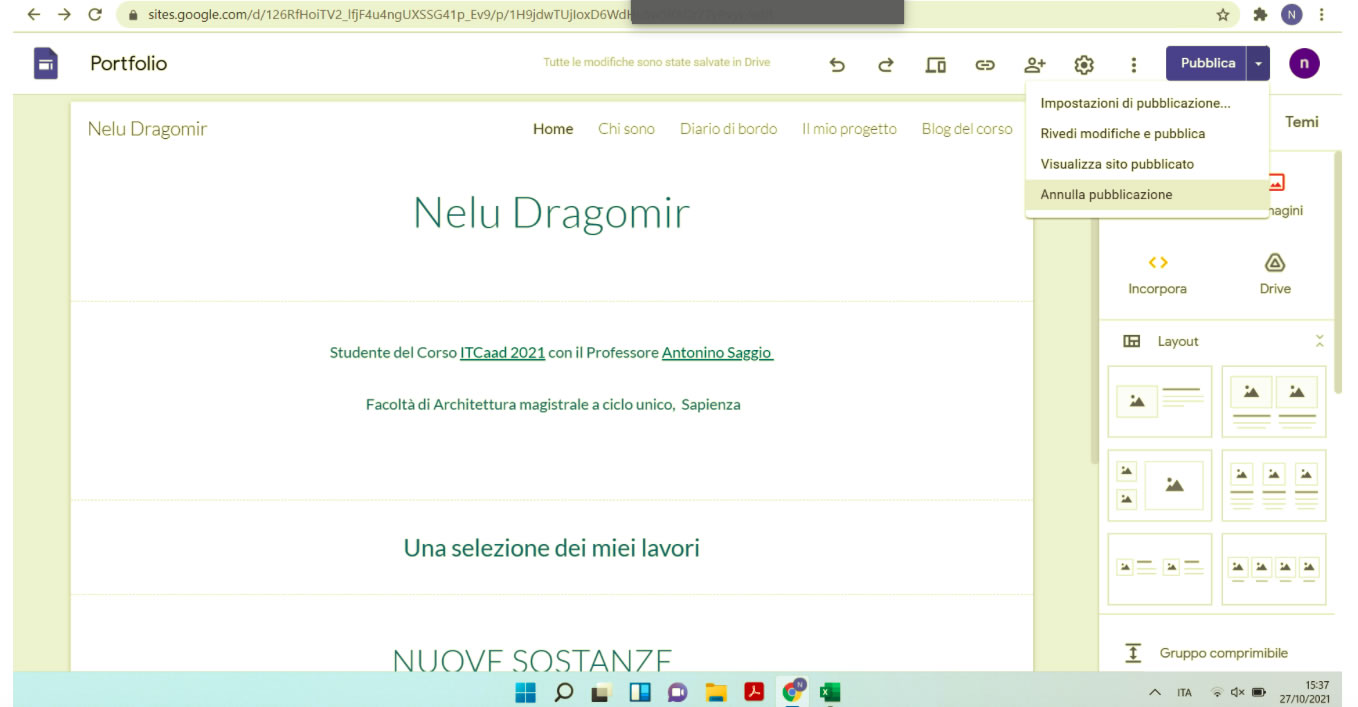The width and height of the screenshot is (1358, 707).
Task: Click the Google Sites home logo
Action: pyautogui.click(x=46, y=64)
